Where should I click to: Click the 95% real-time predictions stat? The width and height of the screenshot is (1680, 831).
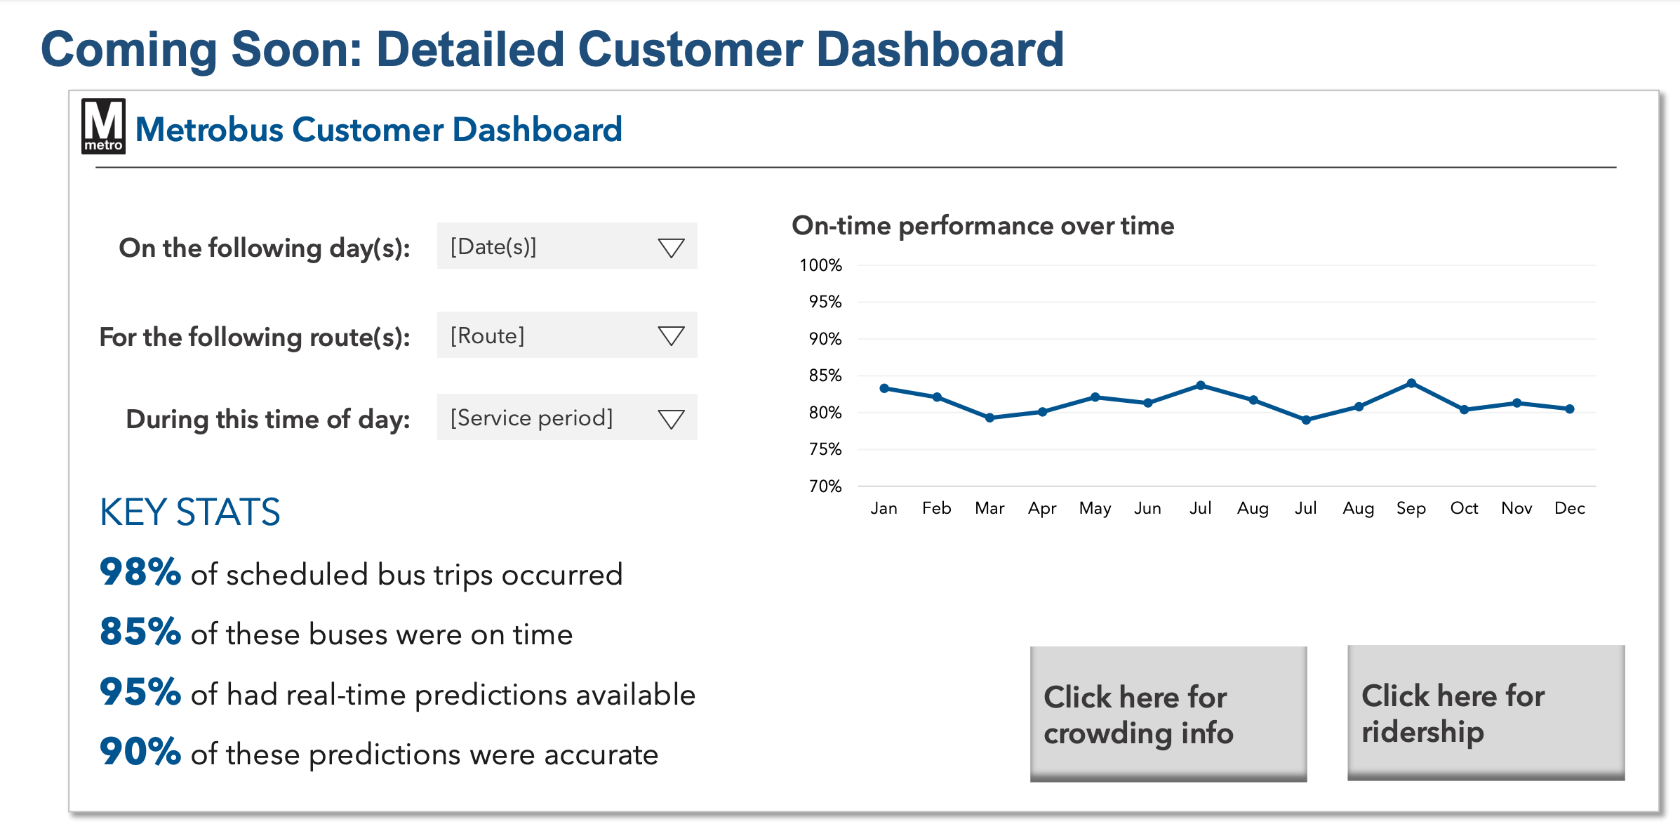[x=397, y=693]
